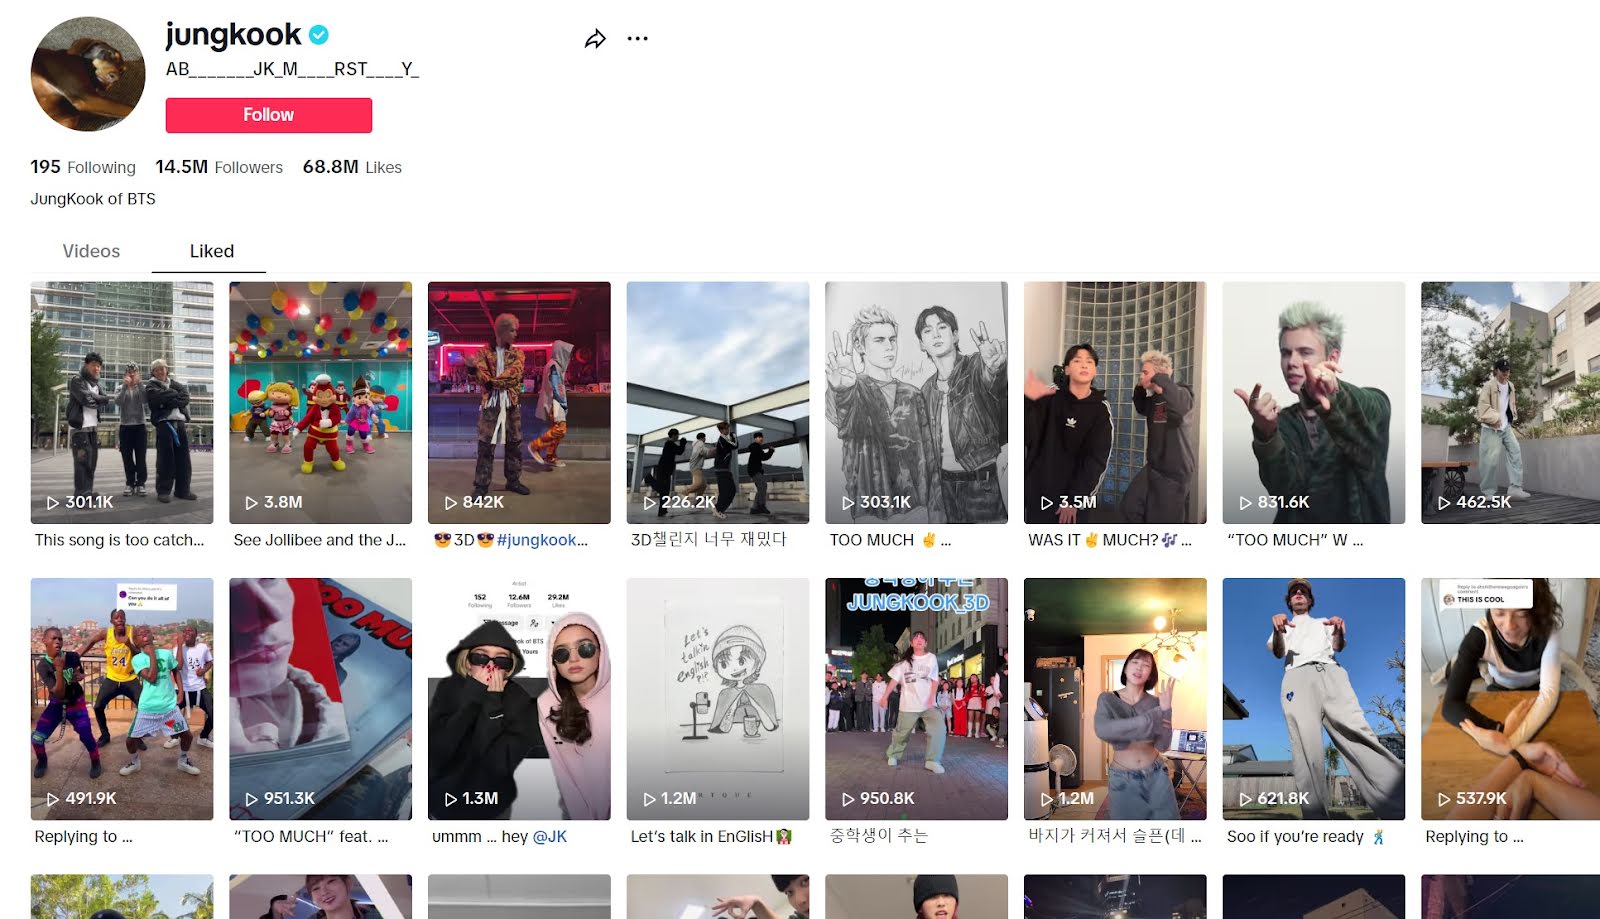Open the Let's talk in EnGlisH drawing video

pyautogui.click(x=718, y=699)
